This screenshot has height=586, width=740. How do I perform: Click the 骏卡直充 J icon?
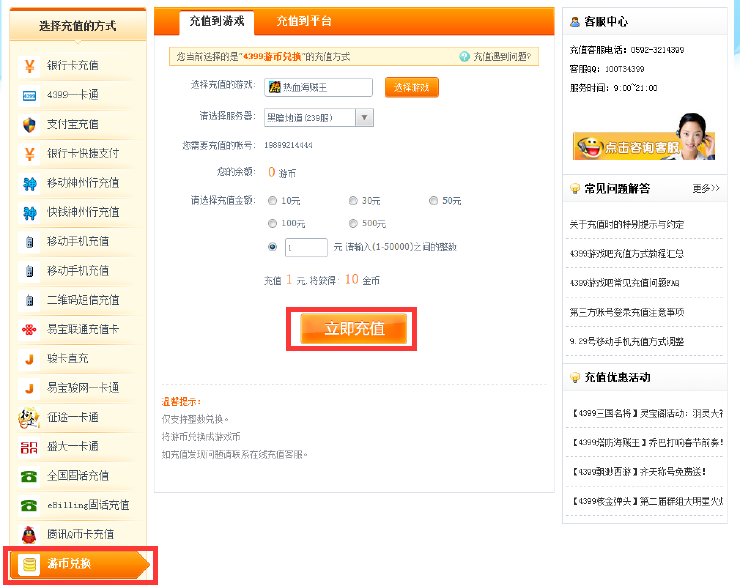pos(29,359)
